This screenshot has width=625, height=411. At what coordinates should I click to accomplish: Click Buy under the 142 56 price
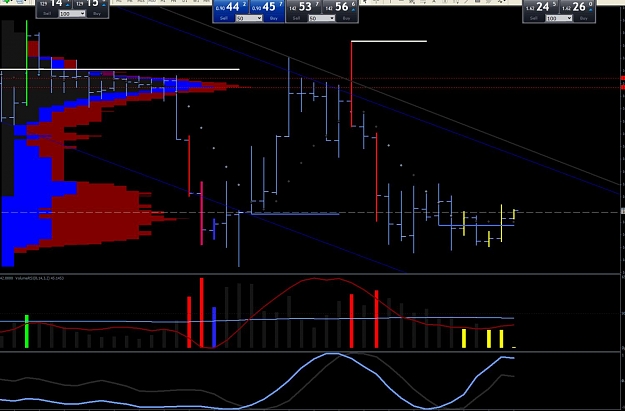click(346, 18)
